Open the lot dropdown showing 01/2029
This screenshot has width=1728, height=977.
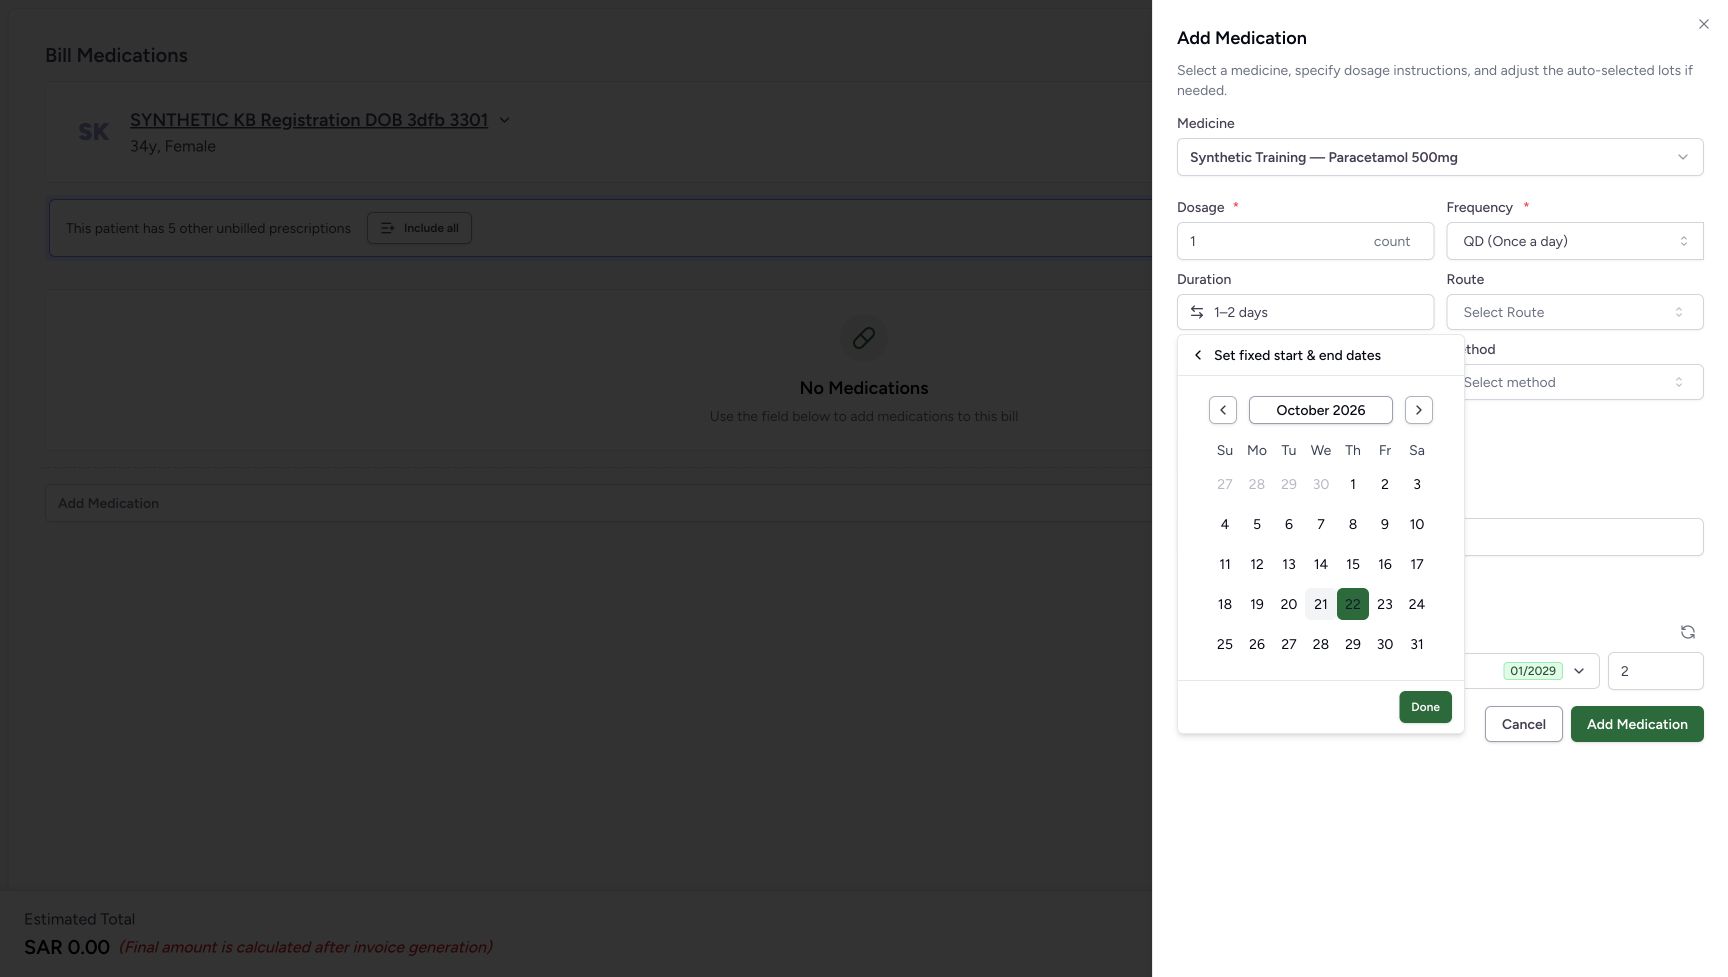pos(1531,671)
